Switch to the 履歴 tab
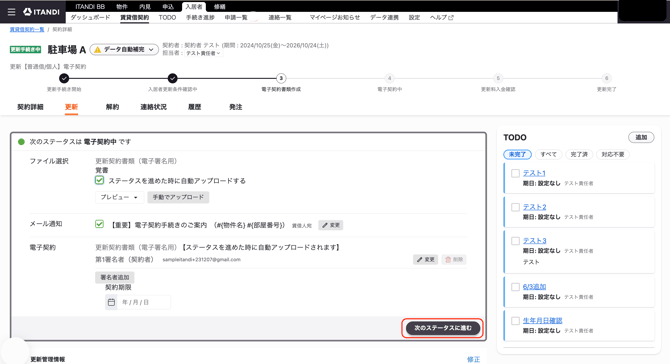Viewport: 670px width, 364px height. tap(194, 107)
